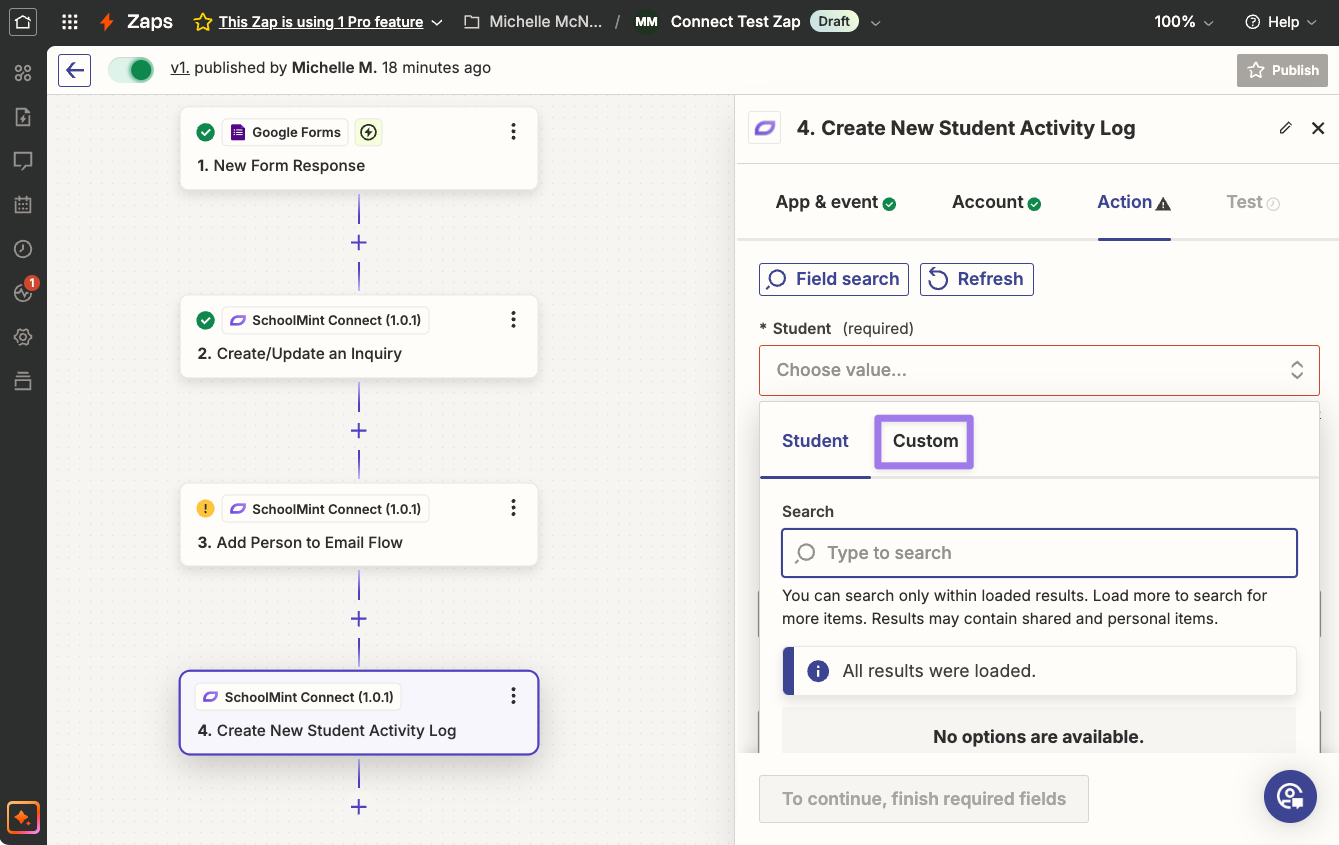1339x845 pixels.
Task: Click the Refresh button
Action: click(977, 279)
